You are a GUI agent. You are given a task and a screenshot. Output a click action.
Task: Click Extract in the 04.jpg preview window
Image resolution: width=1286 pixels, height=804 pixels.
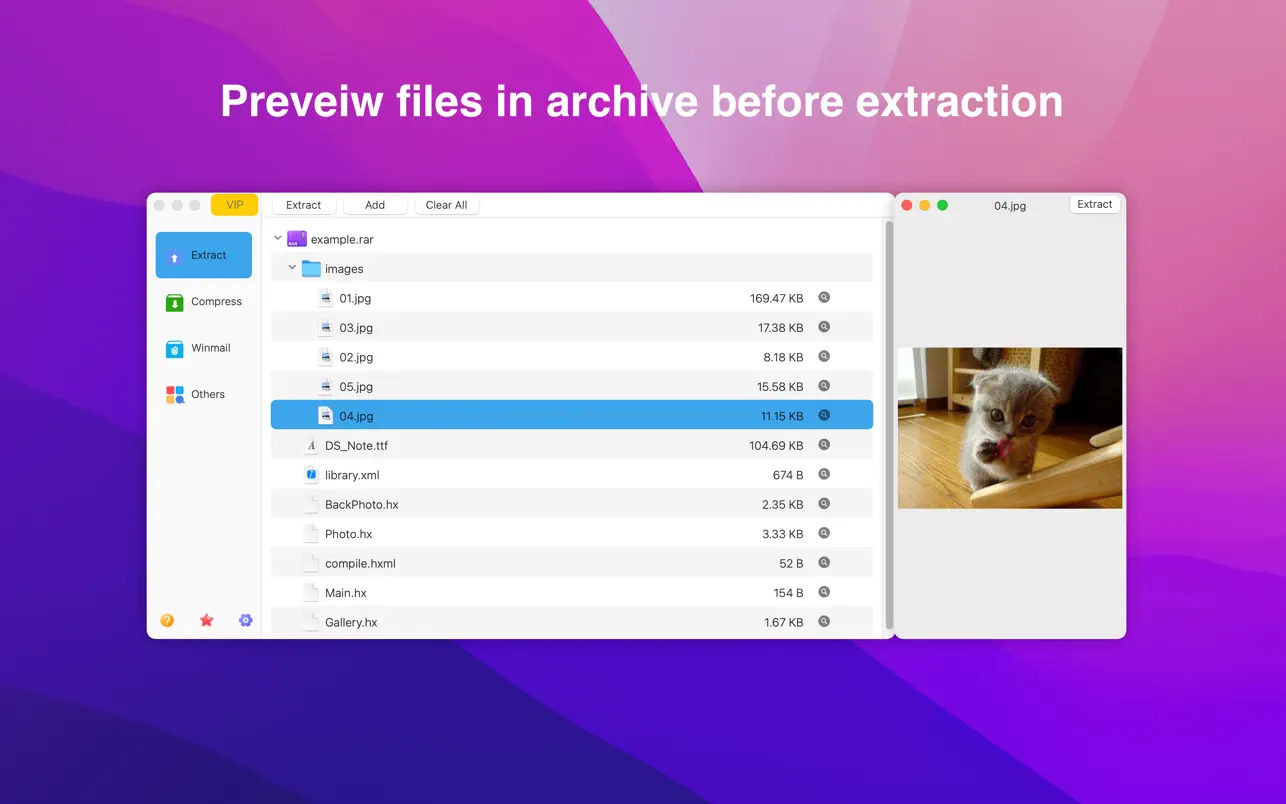pos(1095,204)
